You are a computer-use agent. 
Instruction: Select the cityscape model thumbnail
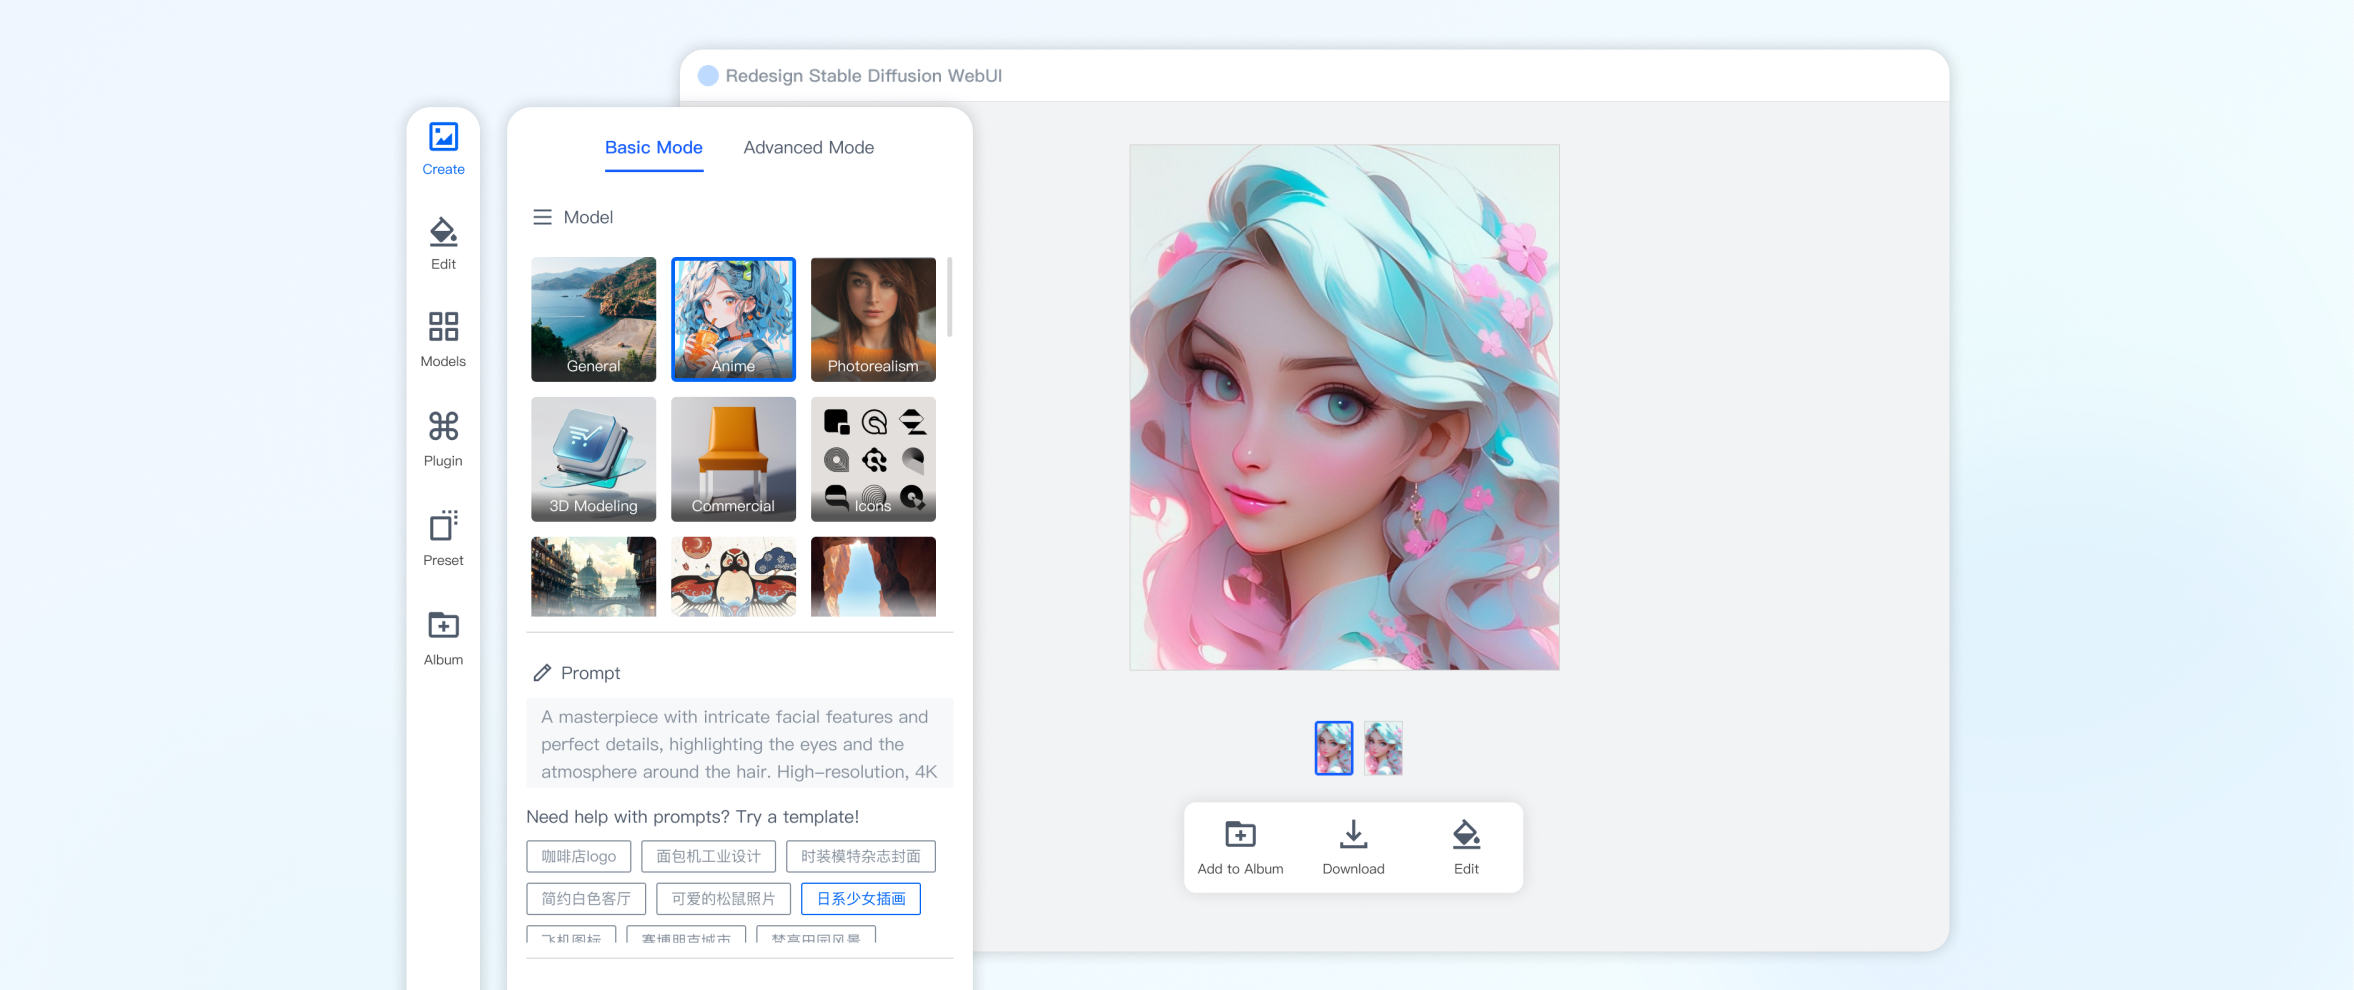(x=594, y=577)
